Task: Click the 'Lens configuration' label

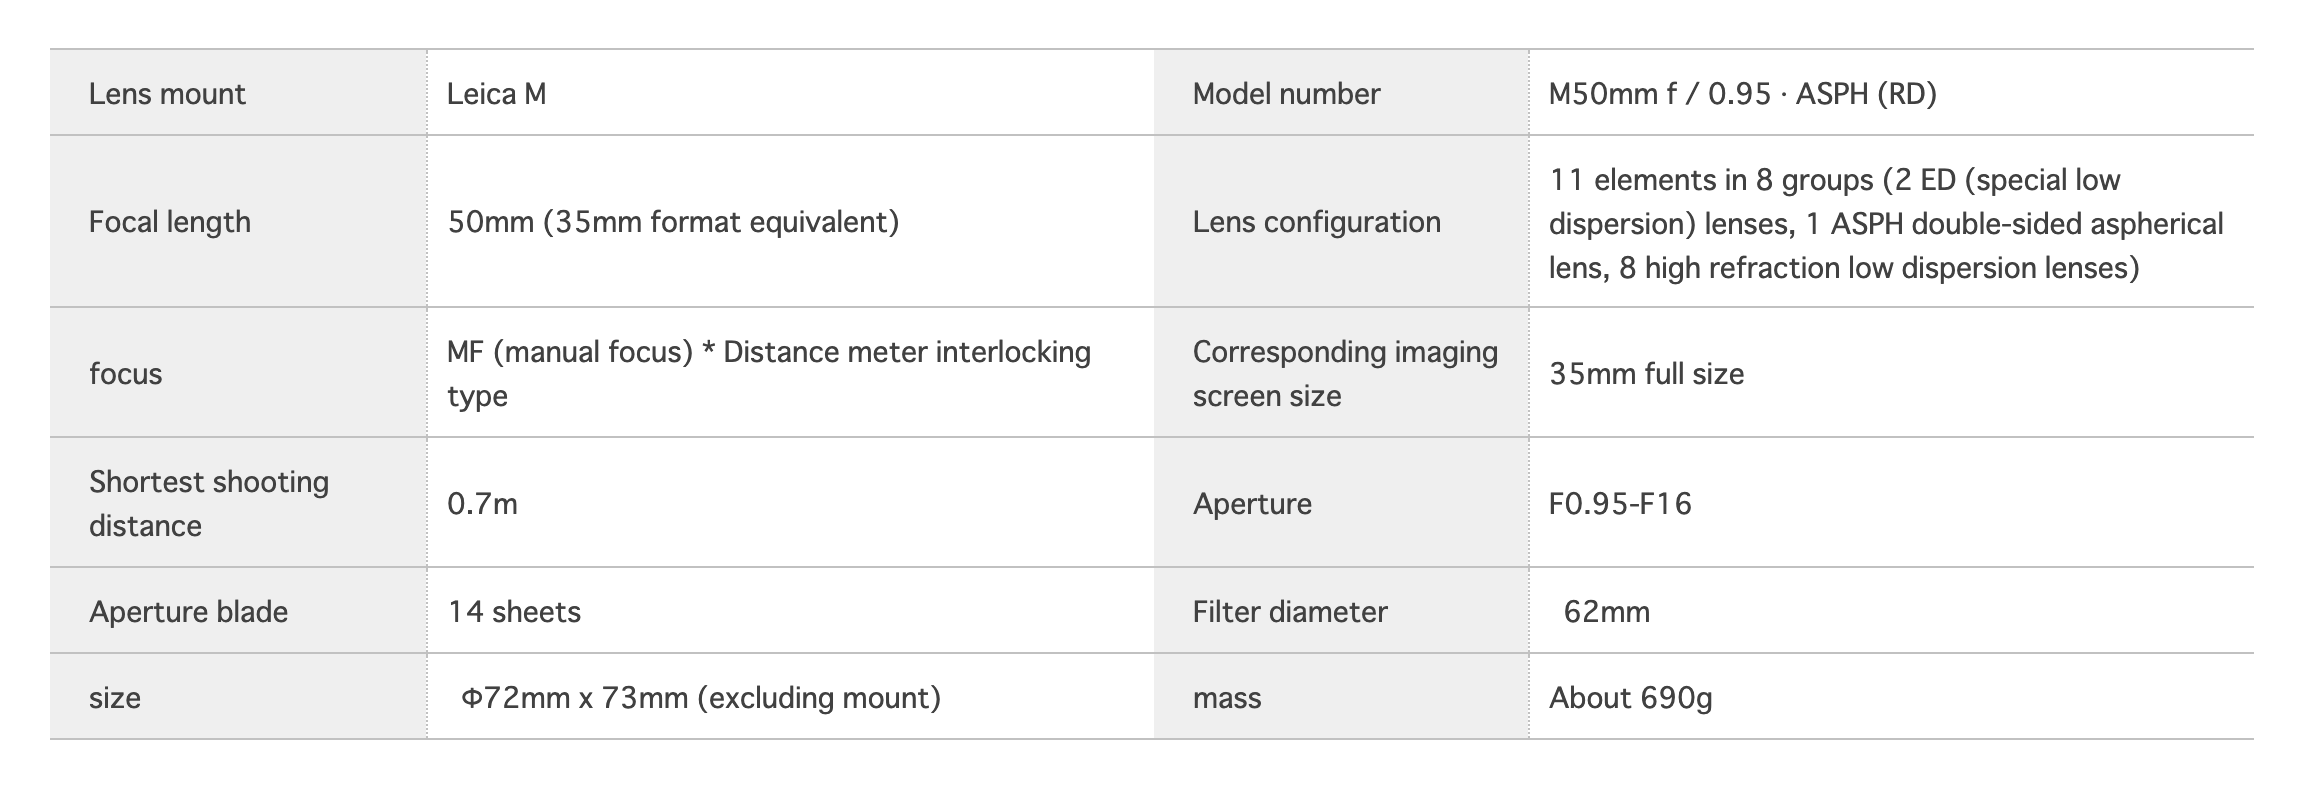Action: [x=1316, y=222]
